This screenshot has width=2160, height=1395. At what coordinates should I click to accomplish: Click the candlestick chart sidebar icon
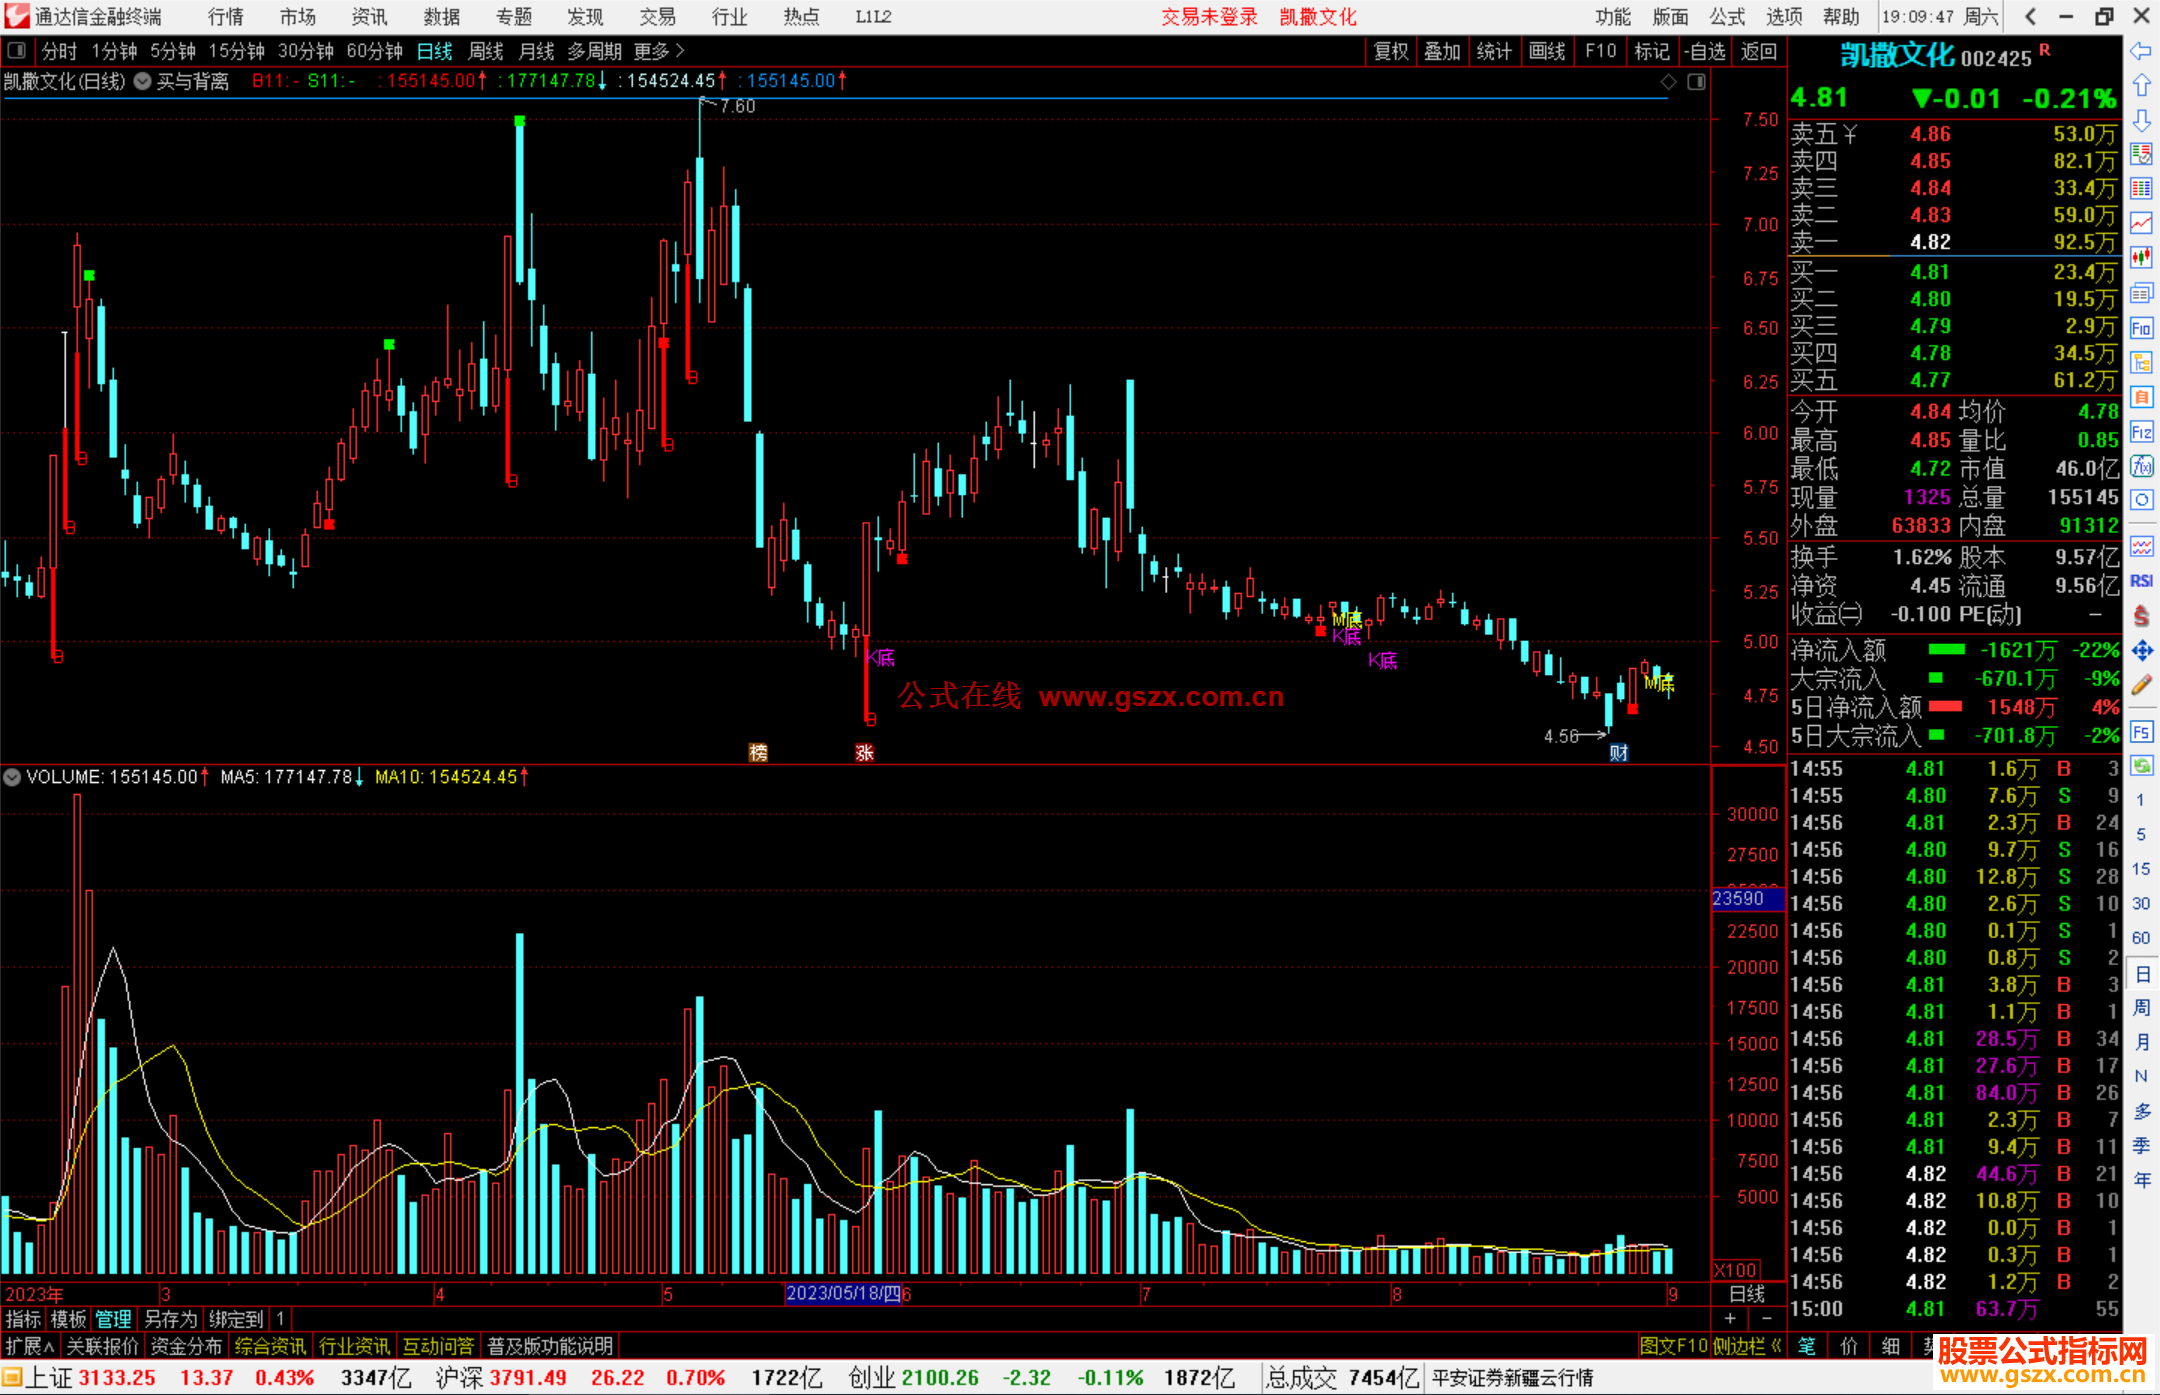point(2141,257)
